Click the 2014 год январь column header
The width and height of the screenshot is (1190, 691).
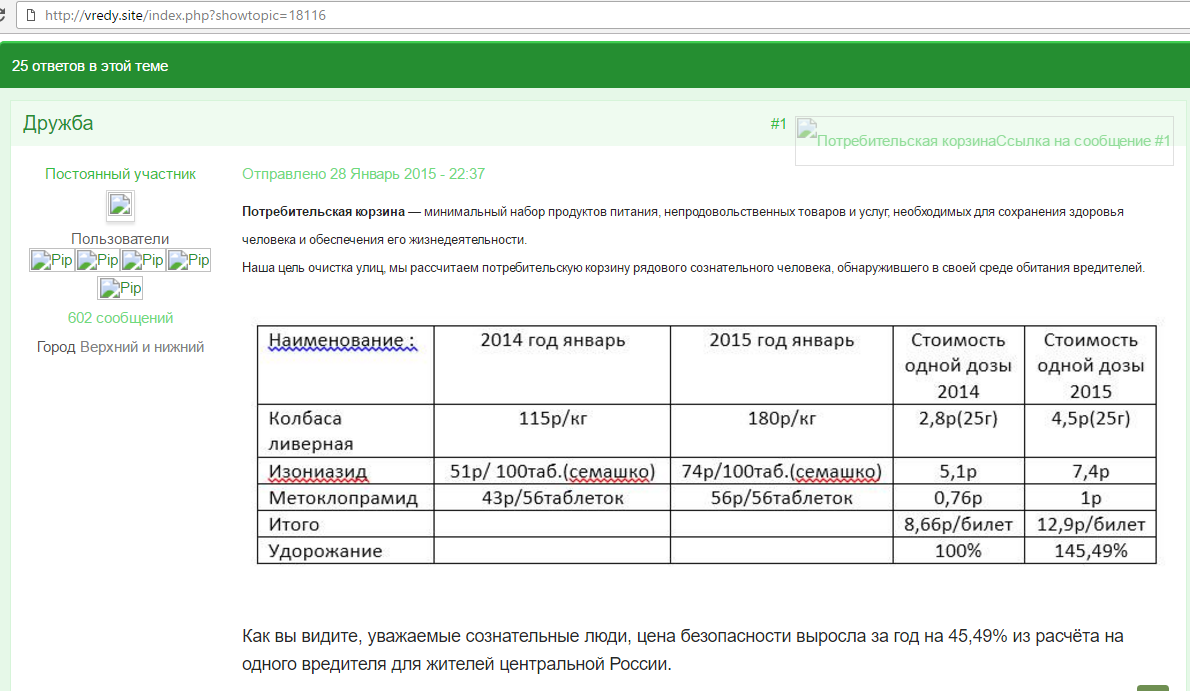(552, 365)
